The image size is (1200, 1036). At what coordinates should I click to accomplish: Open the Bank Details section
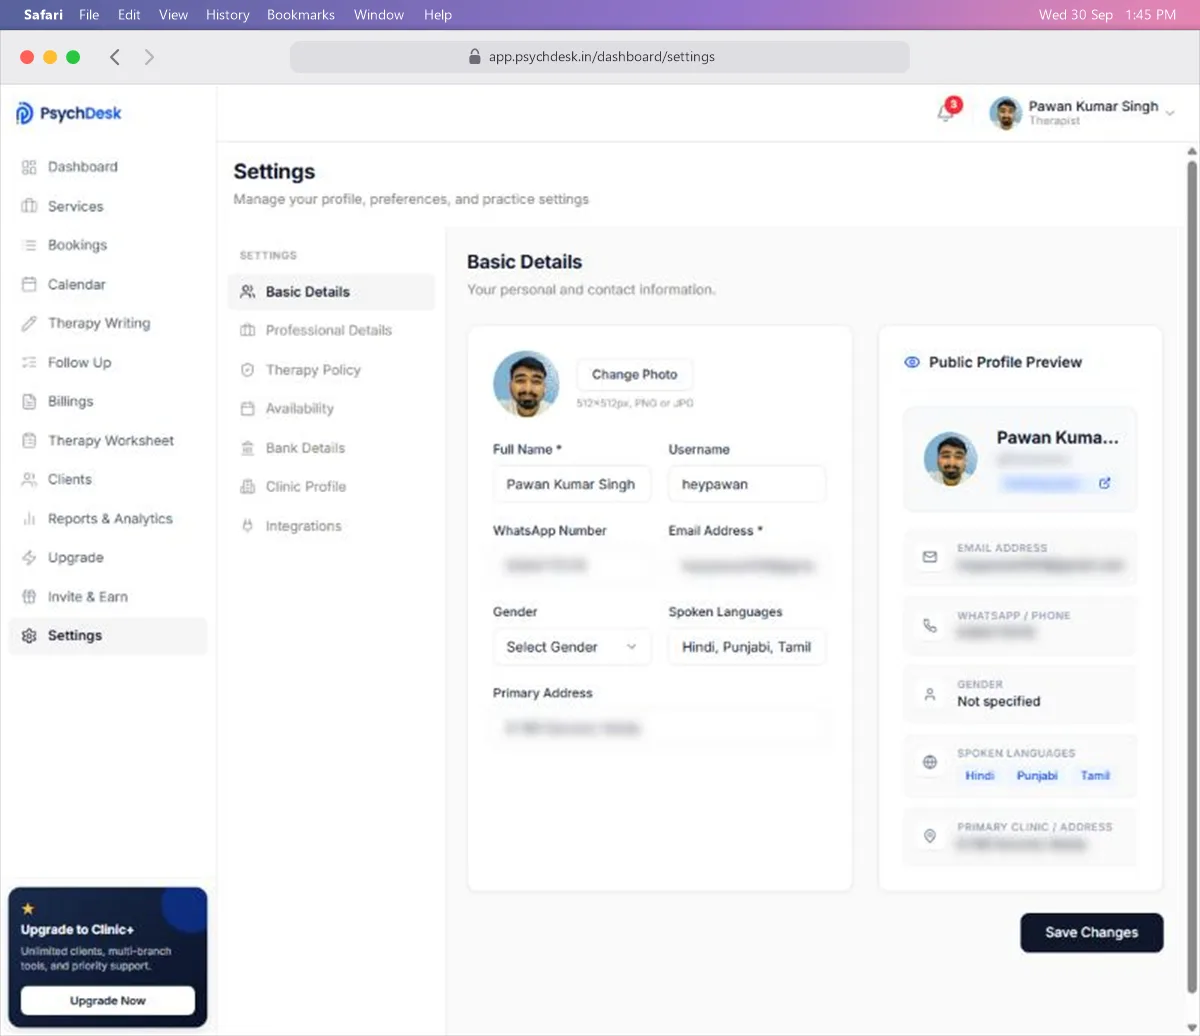331,448
